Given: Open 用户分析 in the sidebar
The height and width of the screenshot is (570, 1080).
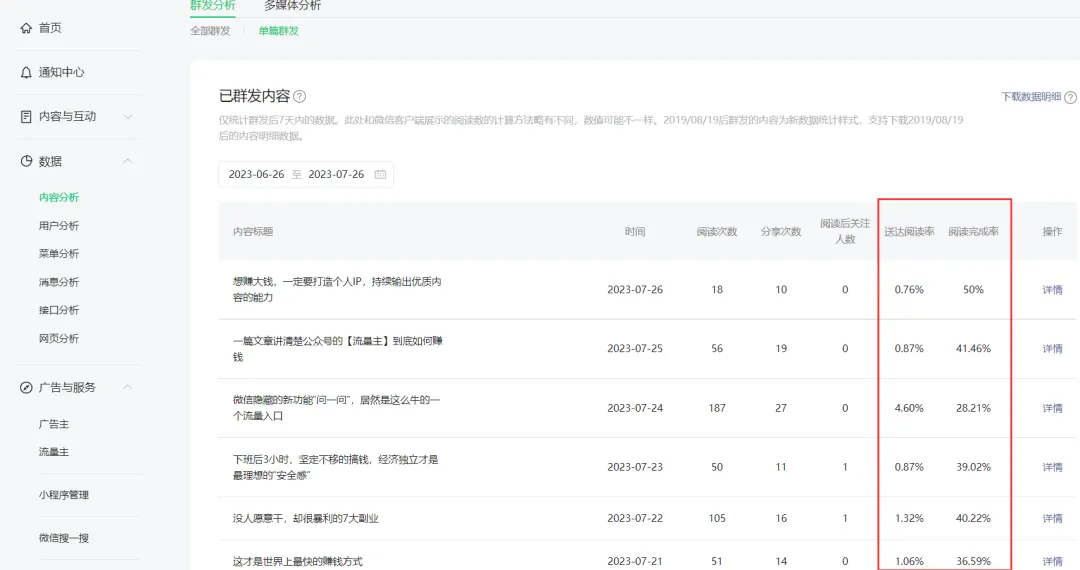Looking at the screenshot, I should pos(59,226).
